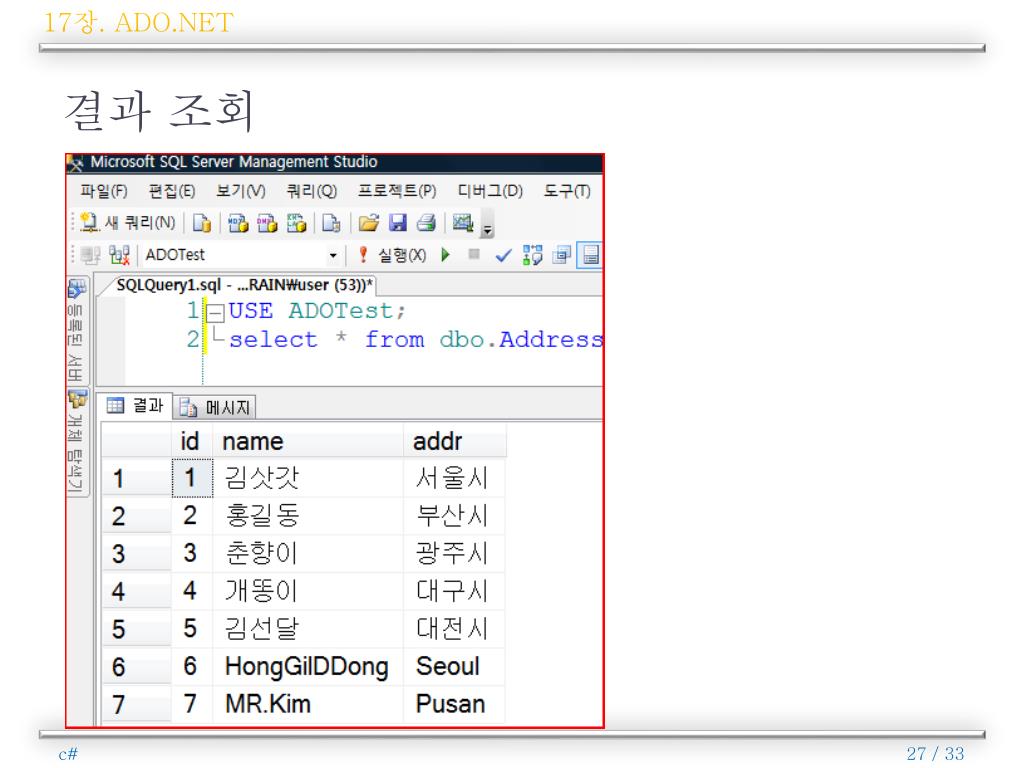The height and width of the screenshot is (768, 1024).
Task: Click the selected id cell in row 1
Action: pos(192,479)
